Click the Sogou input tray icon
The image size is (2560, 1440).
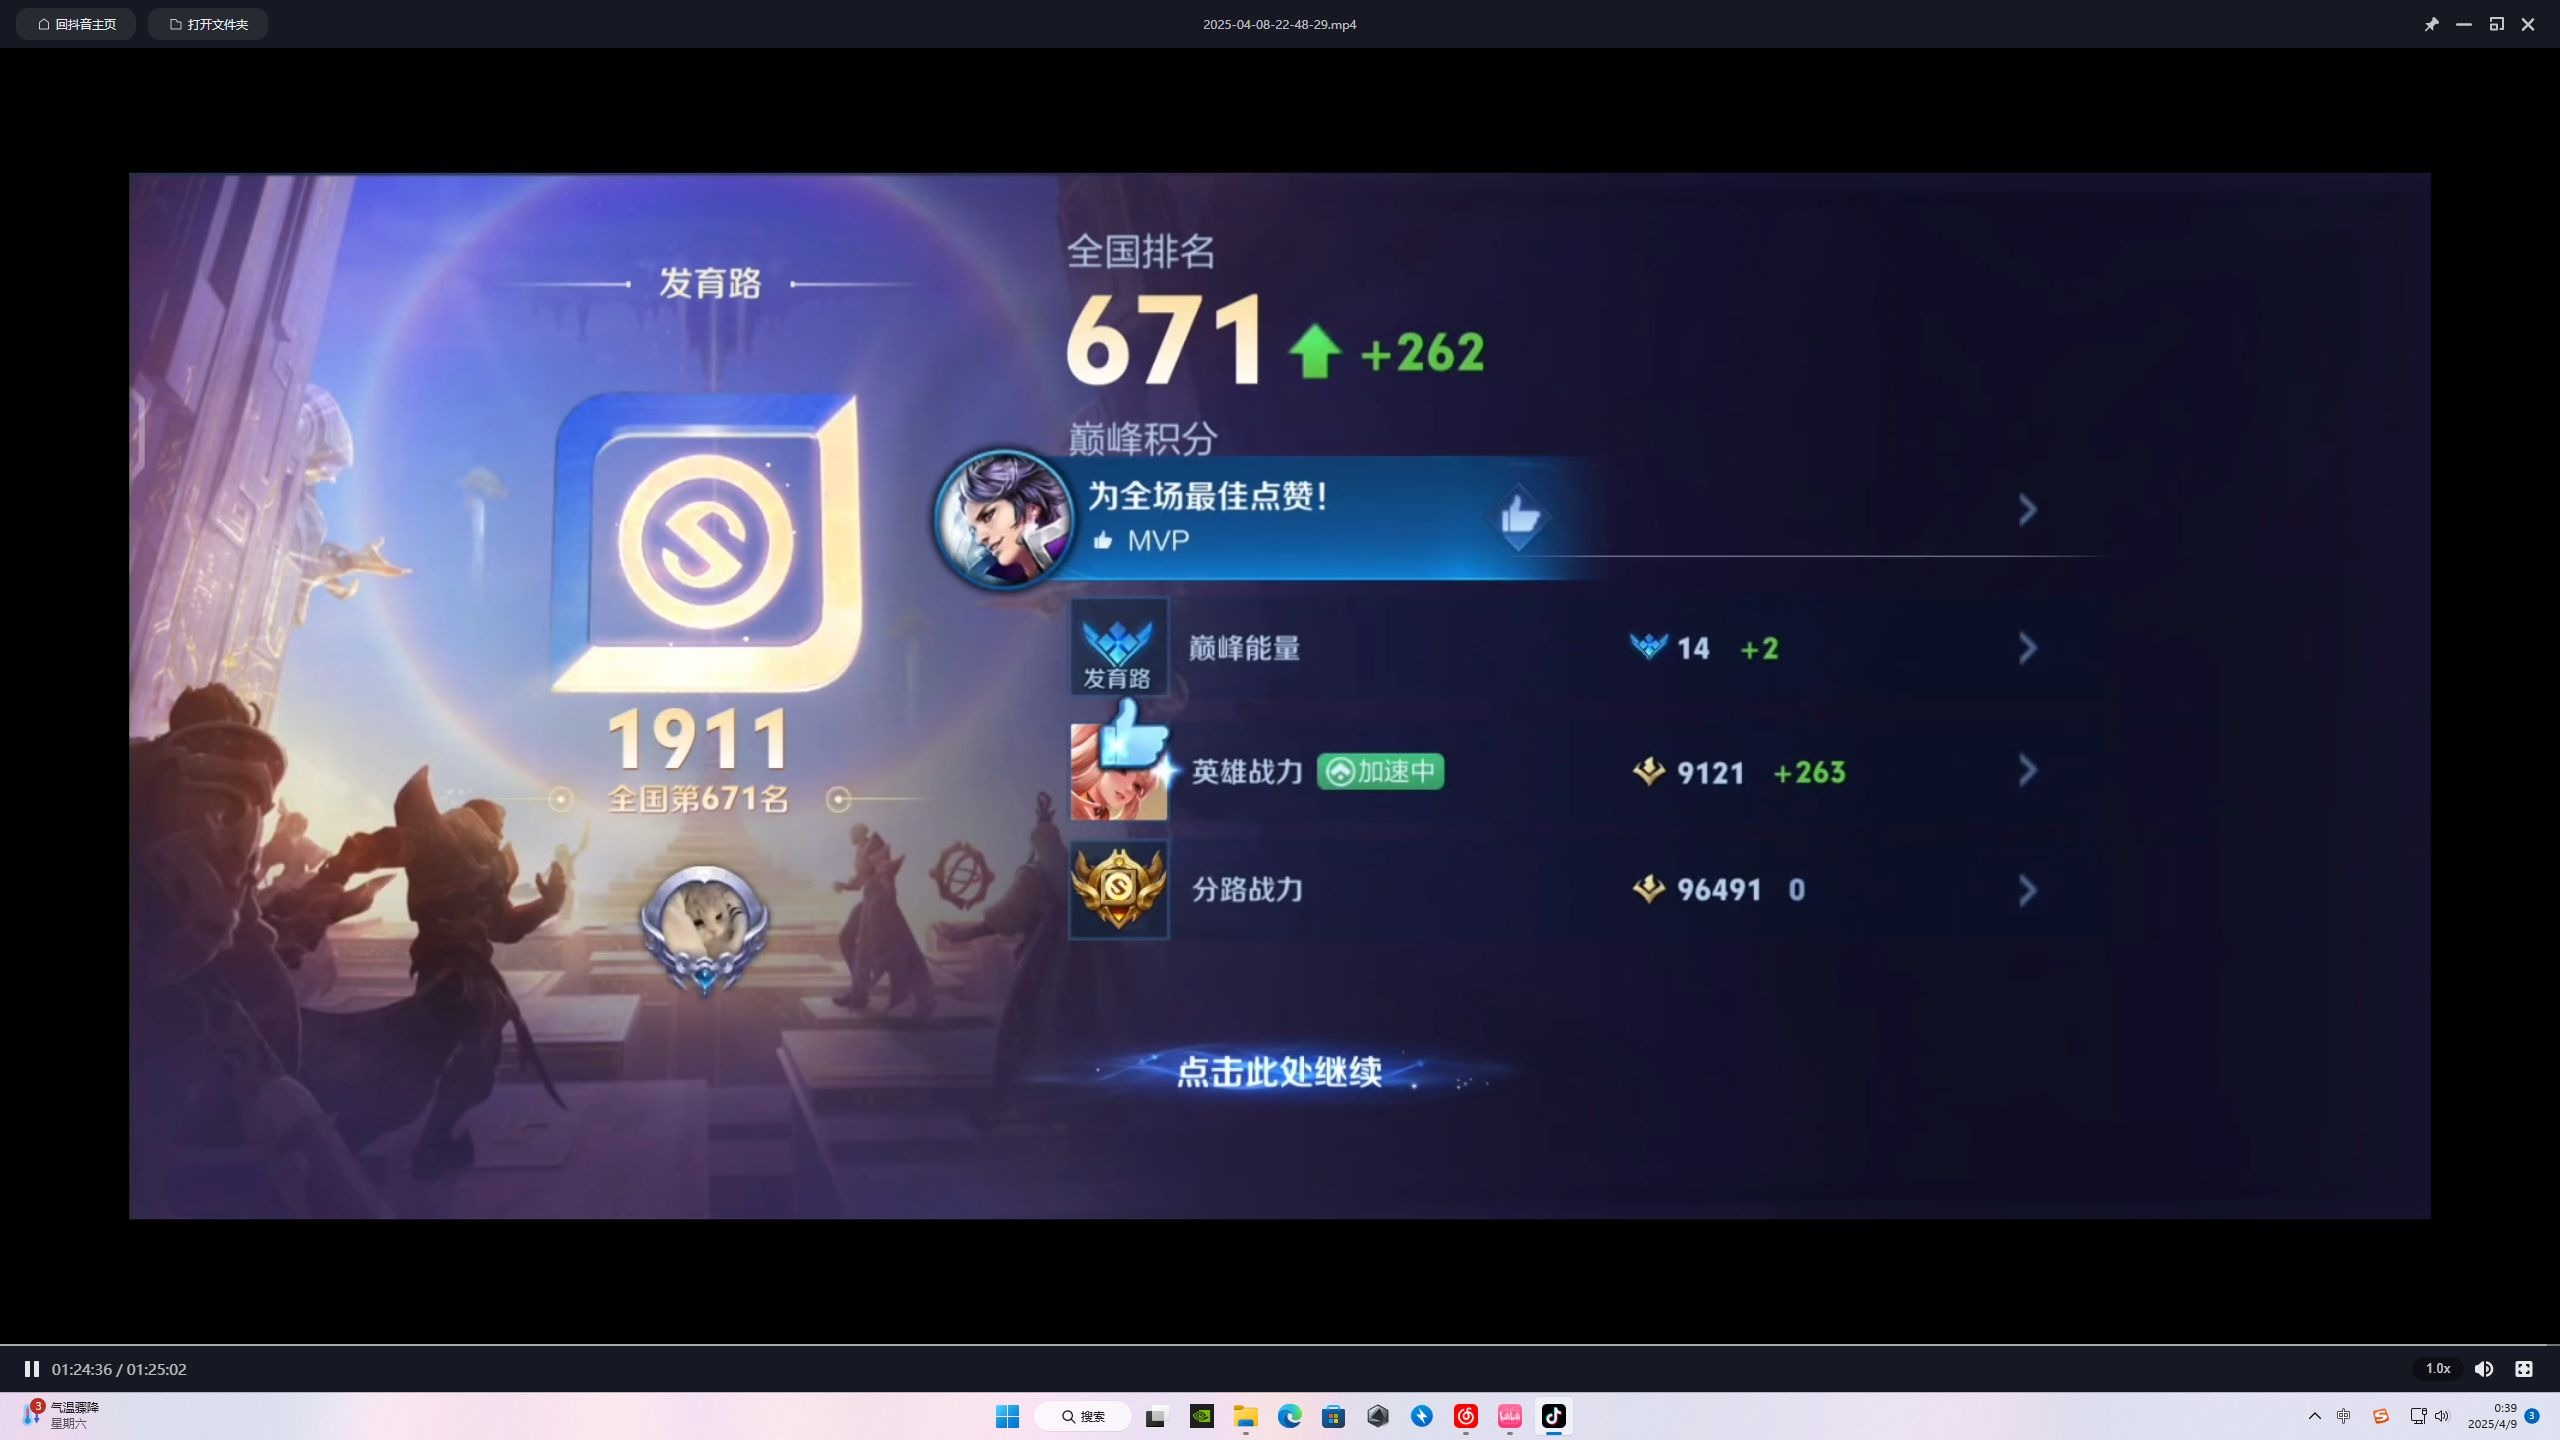tap(2380, 1416)
